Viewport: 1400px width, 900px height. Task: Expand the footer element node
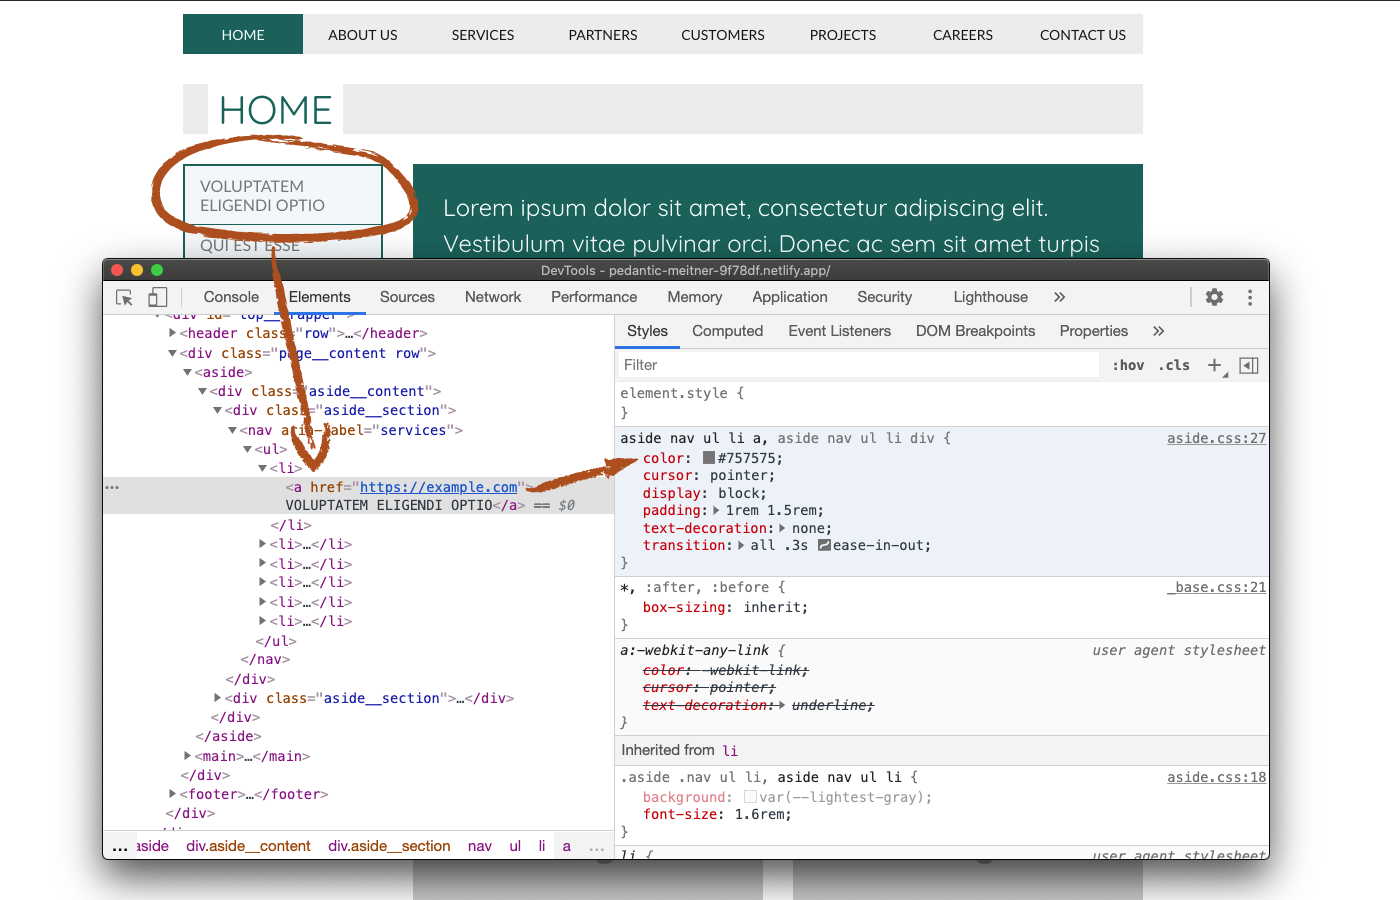pos(173,794)
